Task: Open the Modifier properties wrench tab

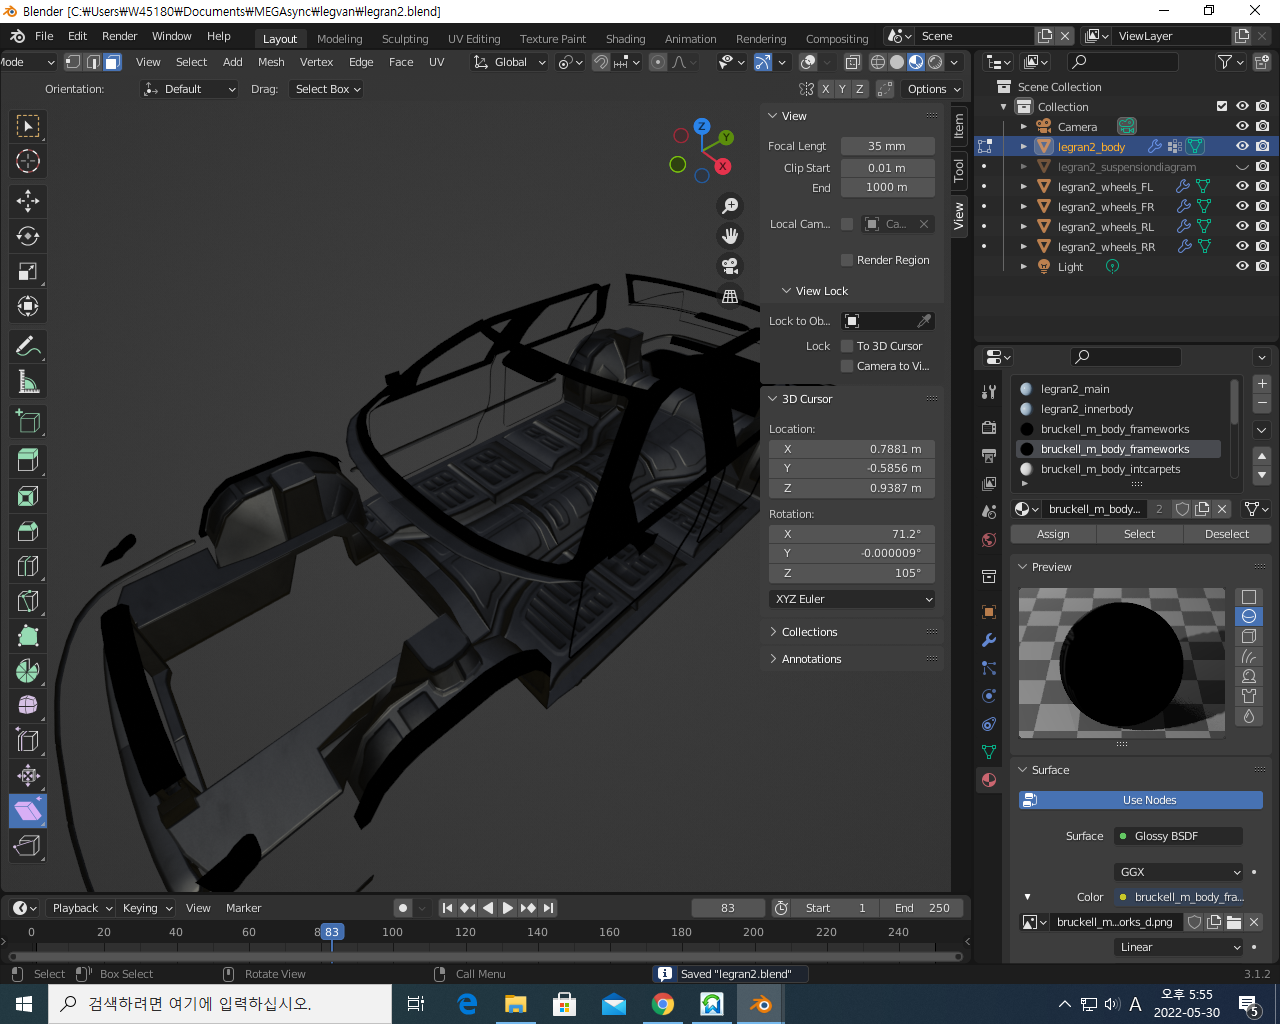Action: [989, 640]
